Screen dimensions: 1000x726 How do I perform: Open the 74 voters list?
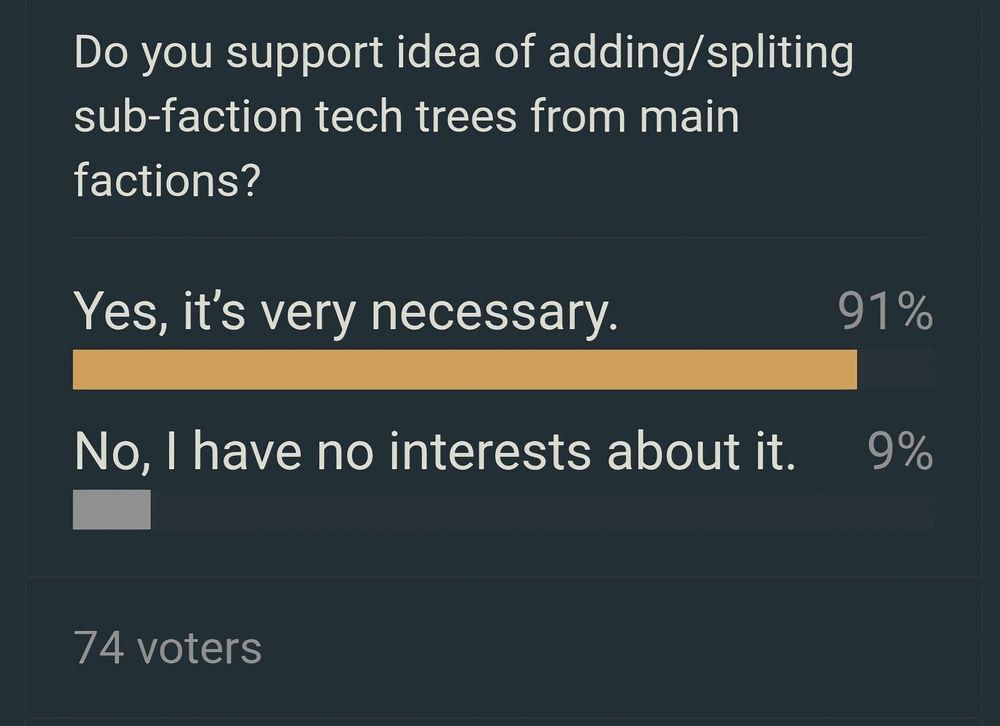point(167,648)
